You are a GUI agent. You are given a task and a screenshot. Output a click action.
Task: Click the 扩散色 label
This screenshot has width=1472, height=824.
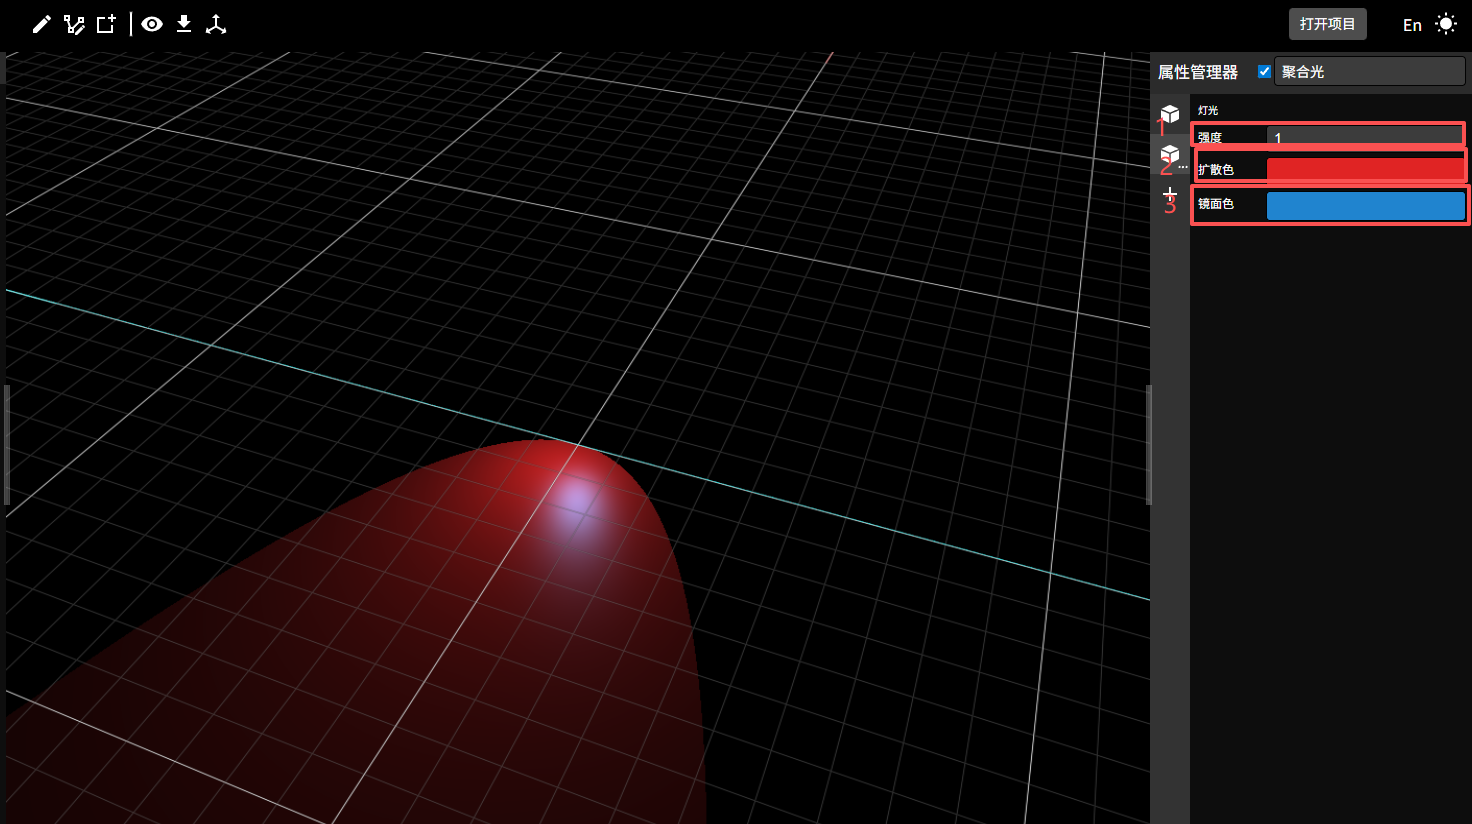[x=1216, y=170]
